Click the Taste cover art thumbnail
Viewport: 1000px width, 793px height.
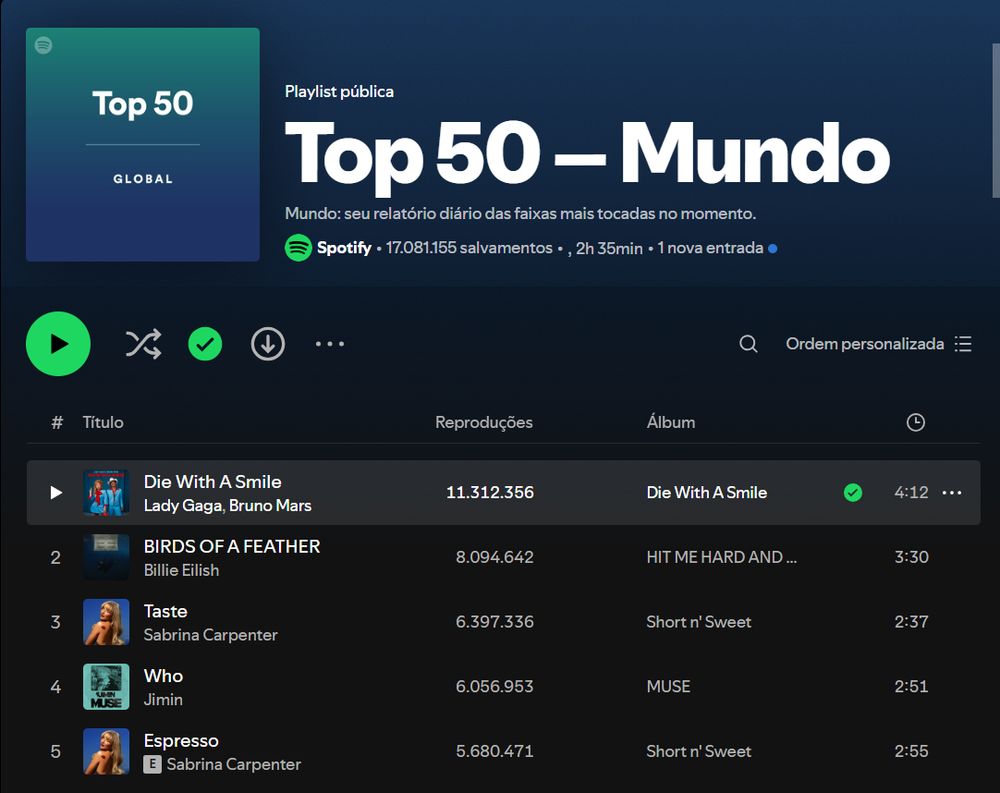coord(107,622)
